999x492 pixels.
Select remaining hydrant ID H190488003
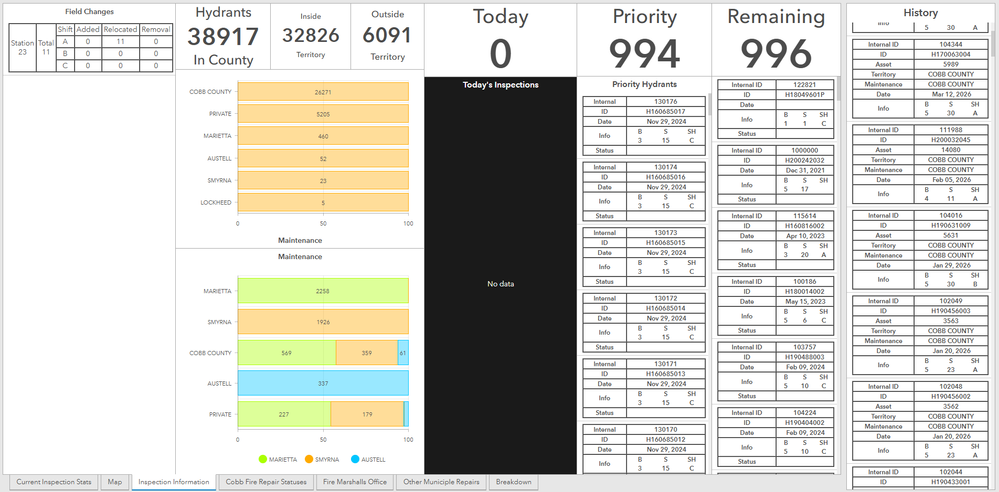point(804,357)
